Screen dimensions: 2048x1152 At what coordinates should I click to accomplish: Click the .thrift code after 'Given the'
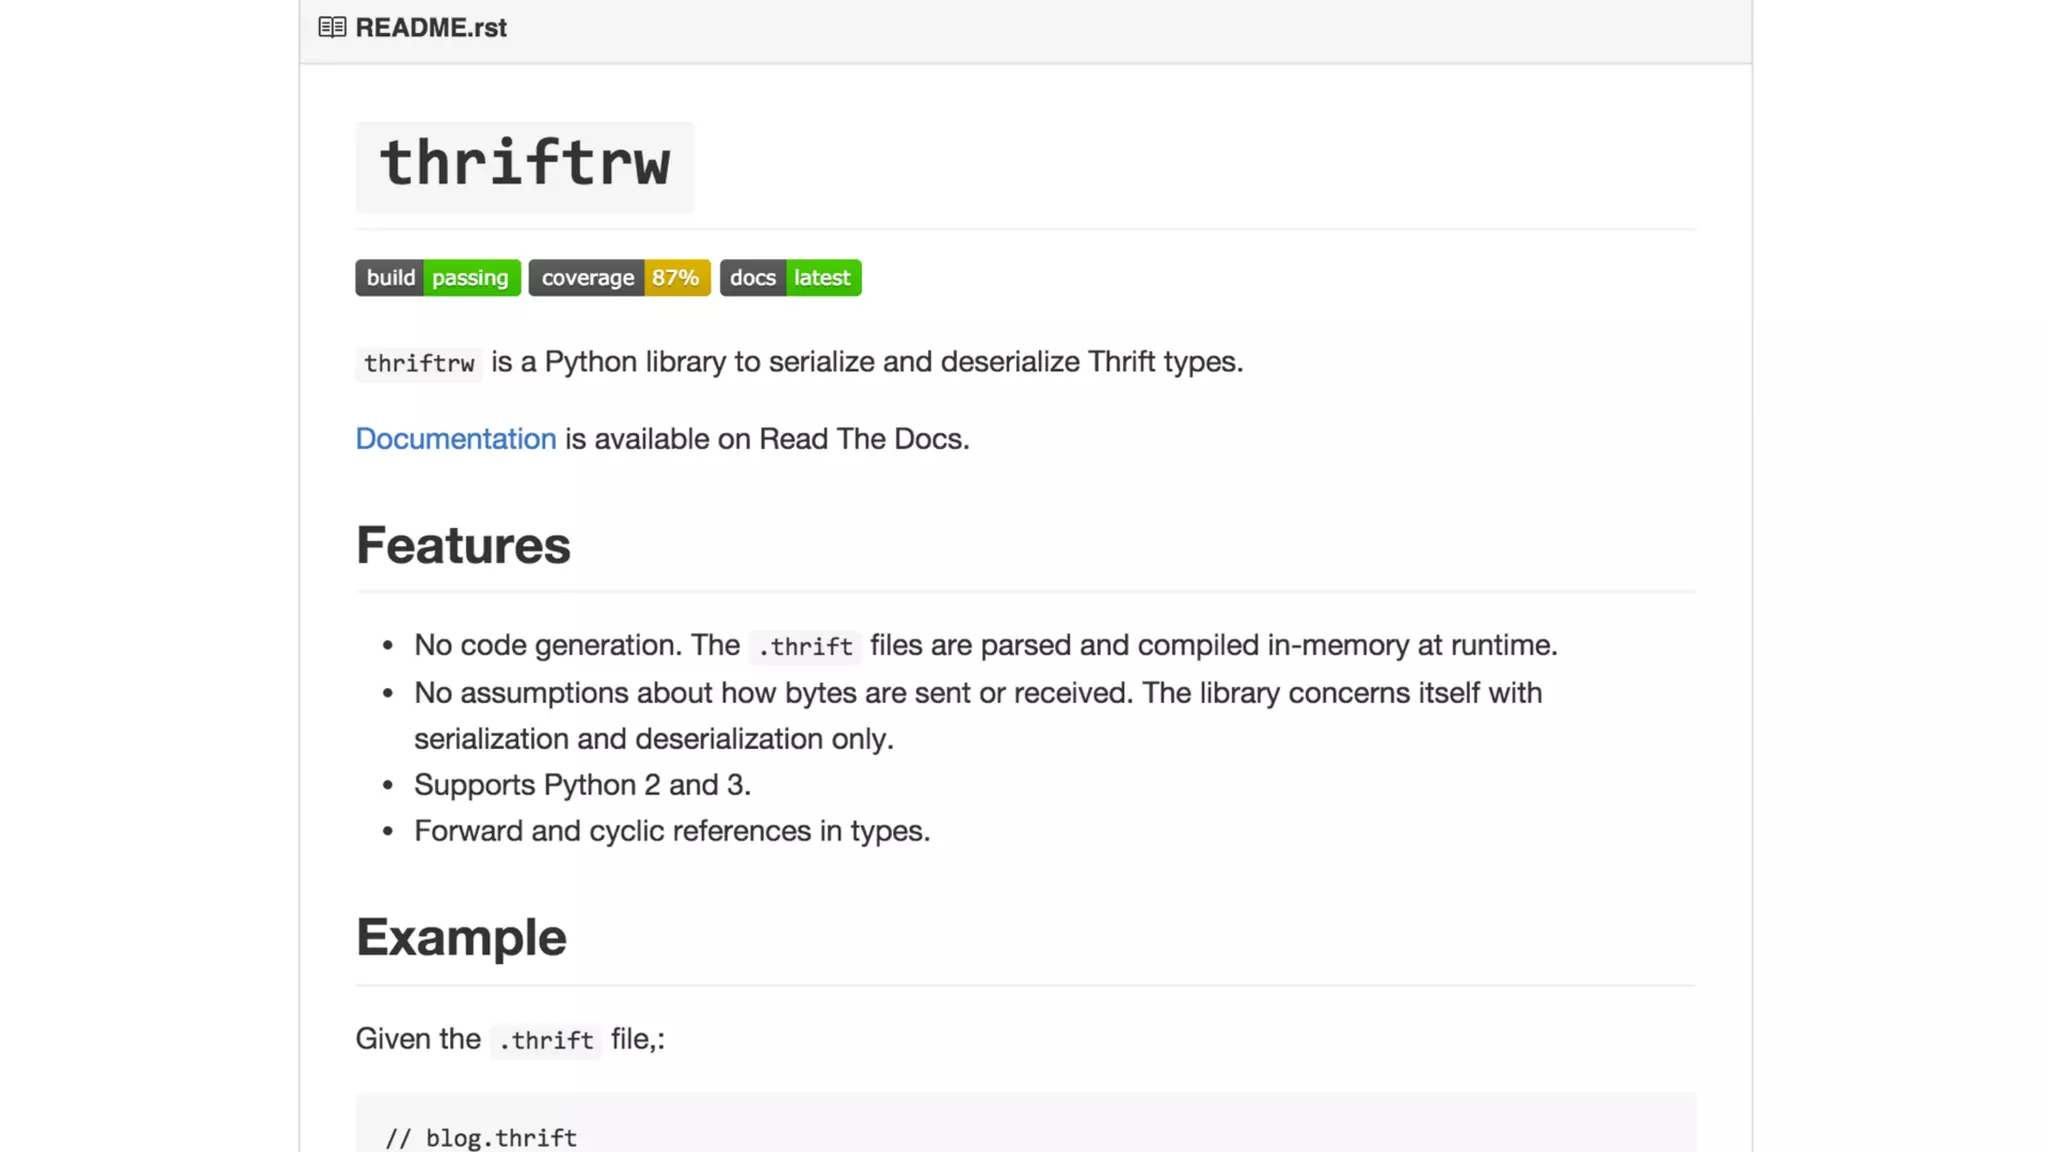(546, 1041)
